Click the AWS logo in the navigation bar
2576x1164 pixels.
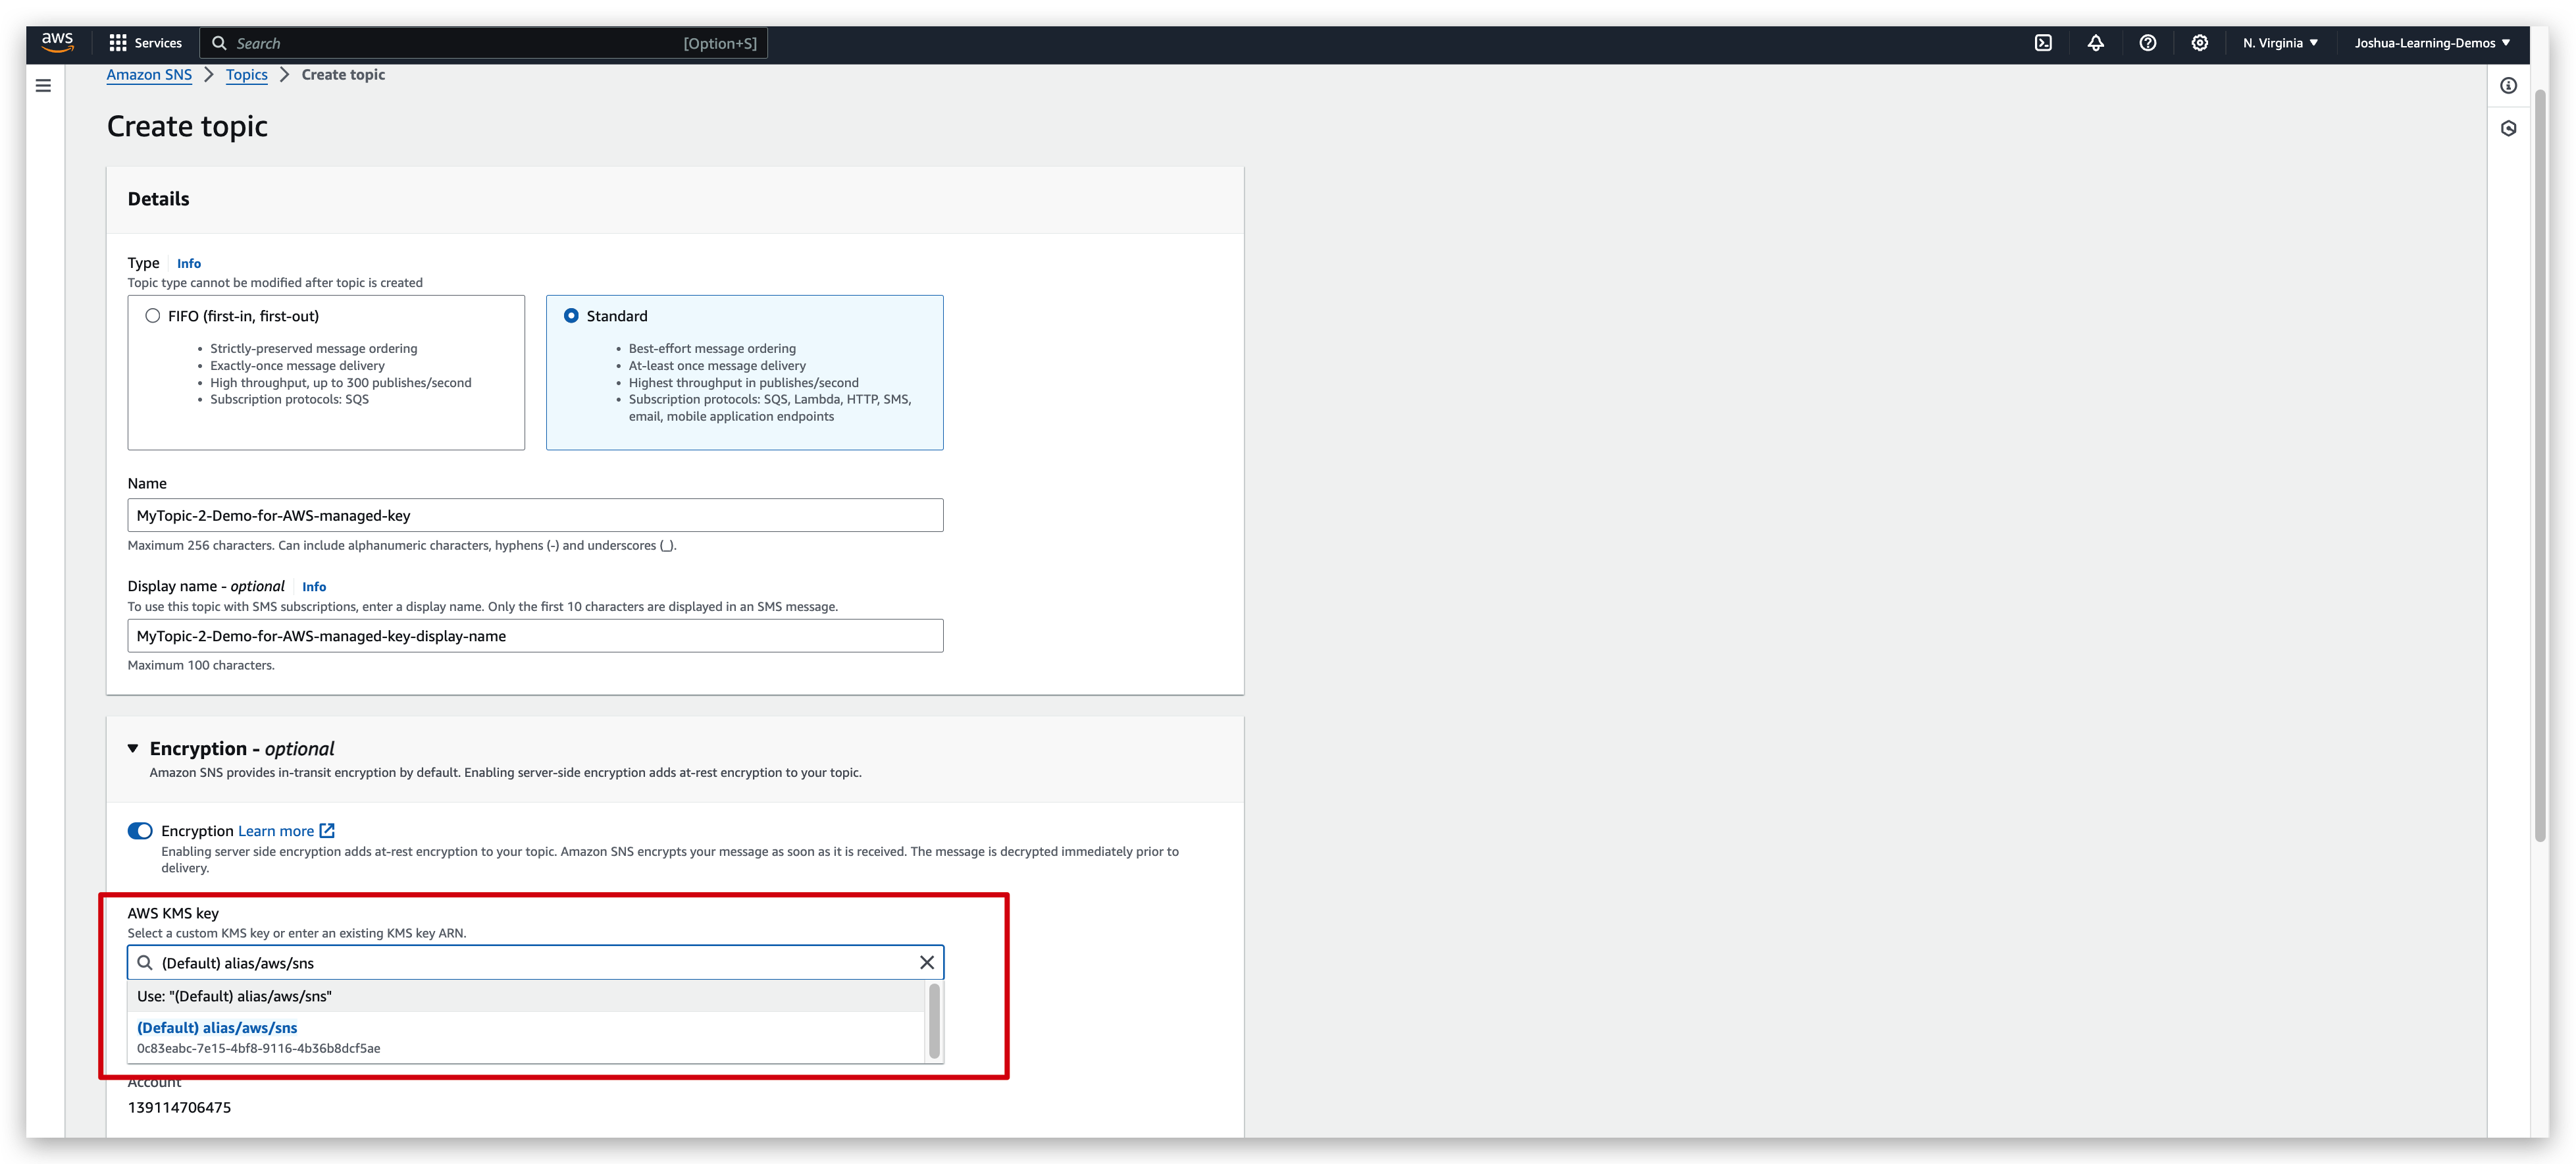coord(57,42)
